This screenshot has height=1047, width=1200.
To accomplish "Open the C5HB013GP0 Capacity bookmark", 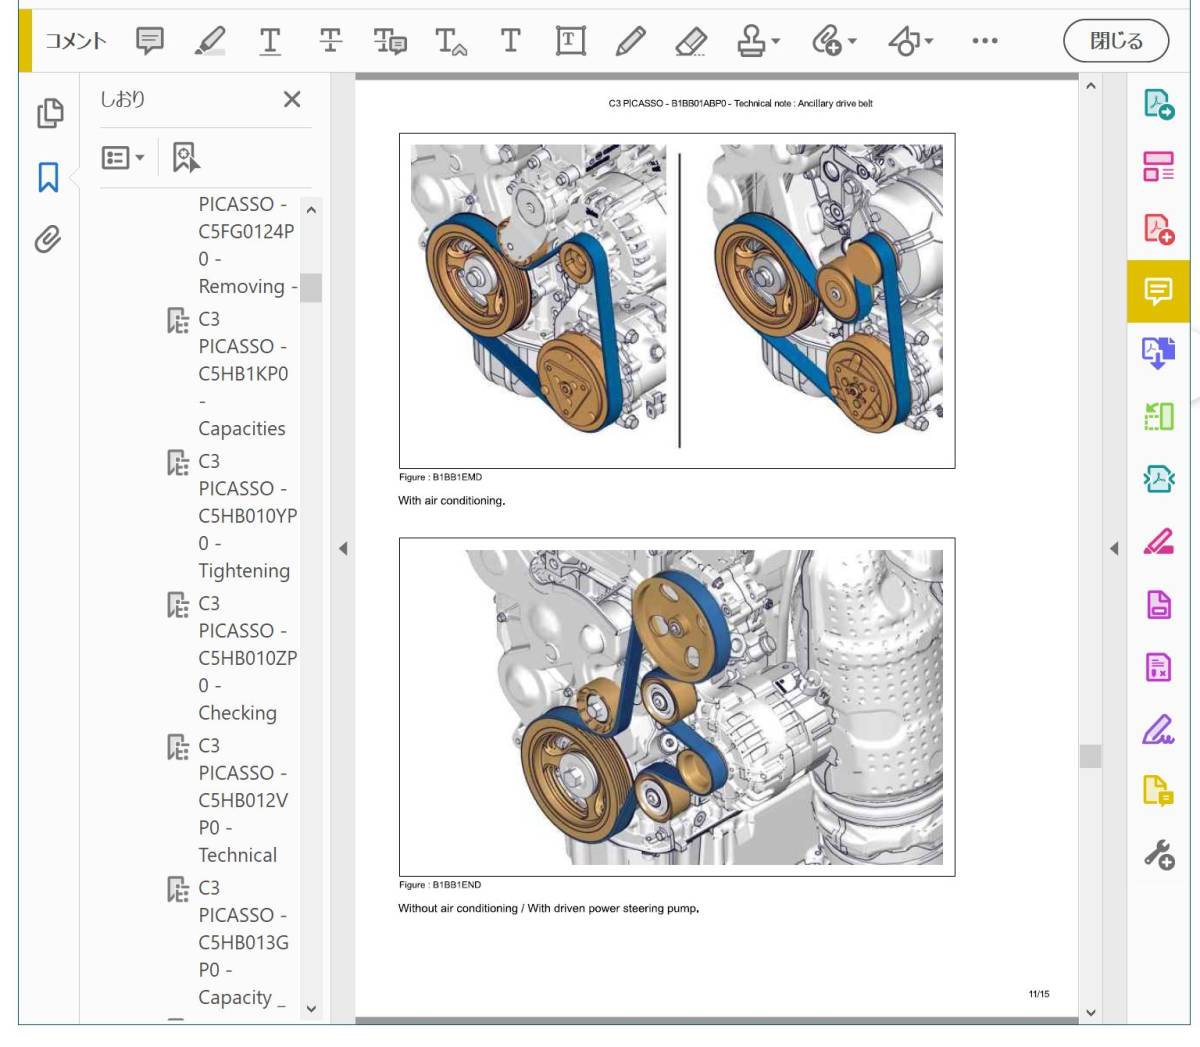I will pos(243,942).
